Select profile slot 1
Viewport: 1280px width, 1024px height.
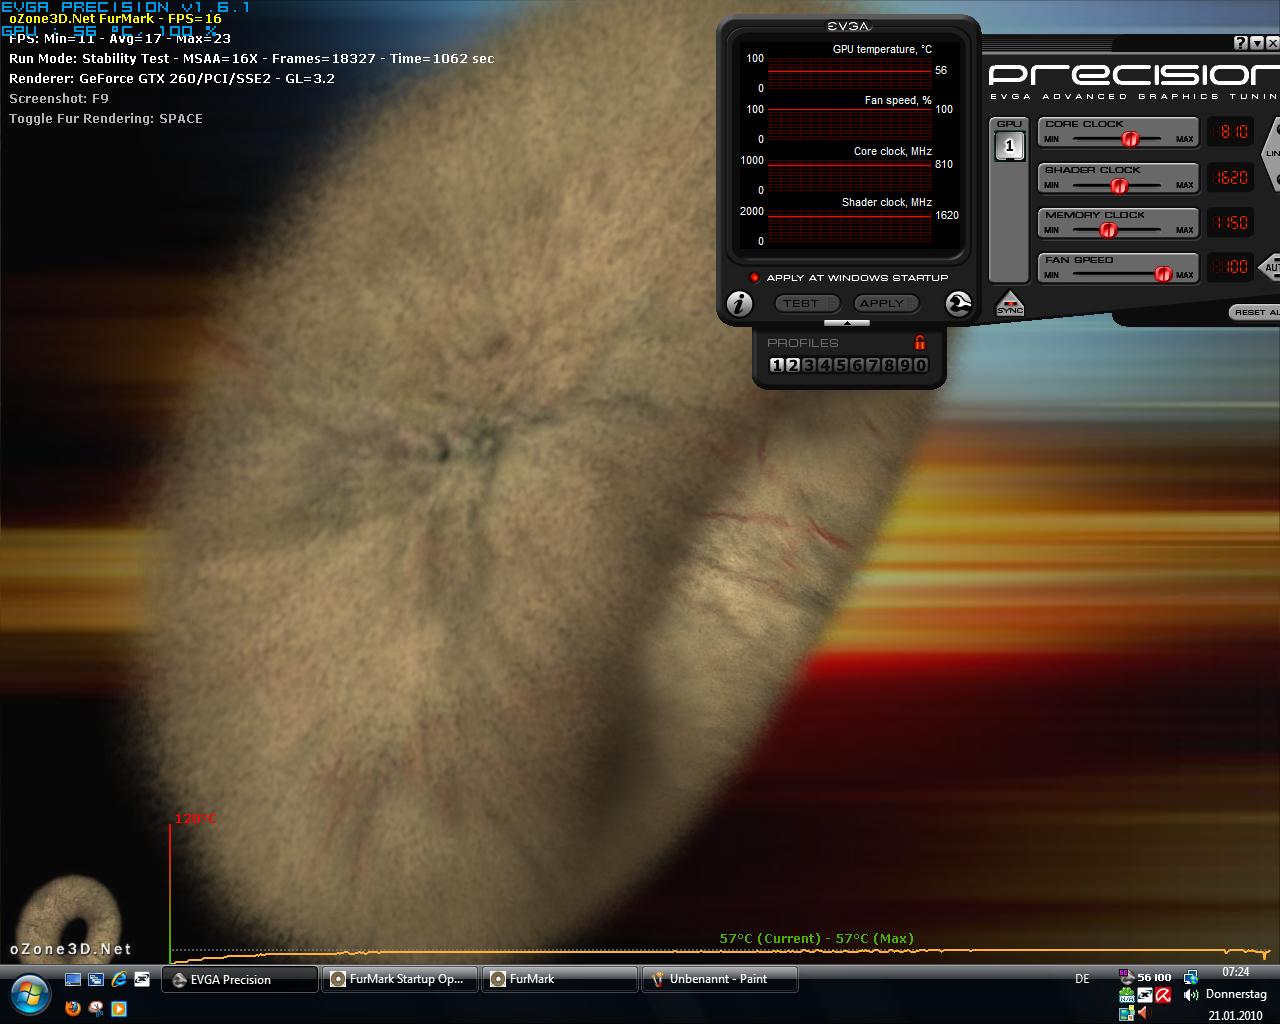pos(776,365)
